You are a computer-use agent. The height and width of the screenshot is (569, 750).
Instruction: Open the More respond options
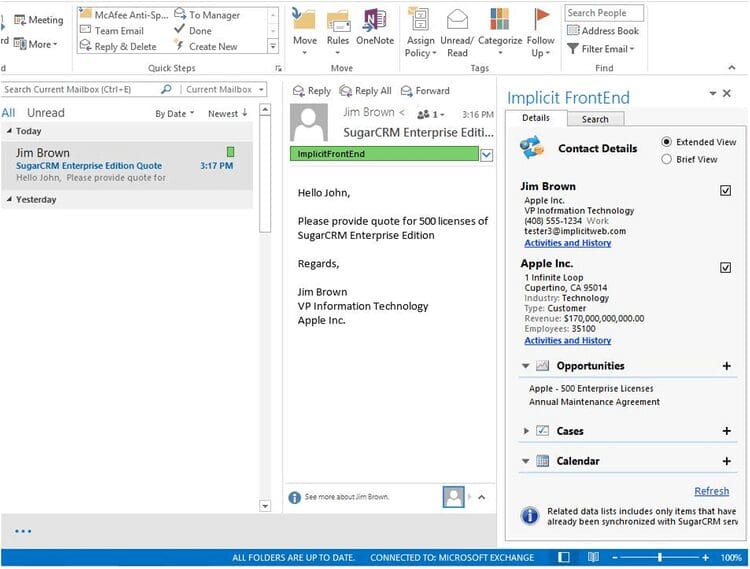[x=35, y=44]
